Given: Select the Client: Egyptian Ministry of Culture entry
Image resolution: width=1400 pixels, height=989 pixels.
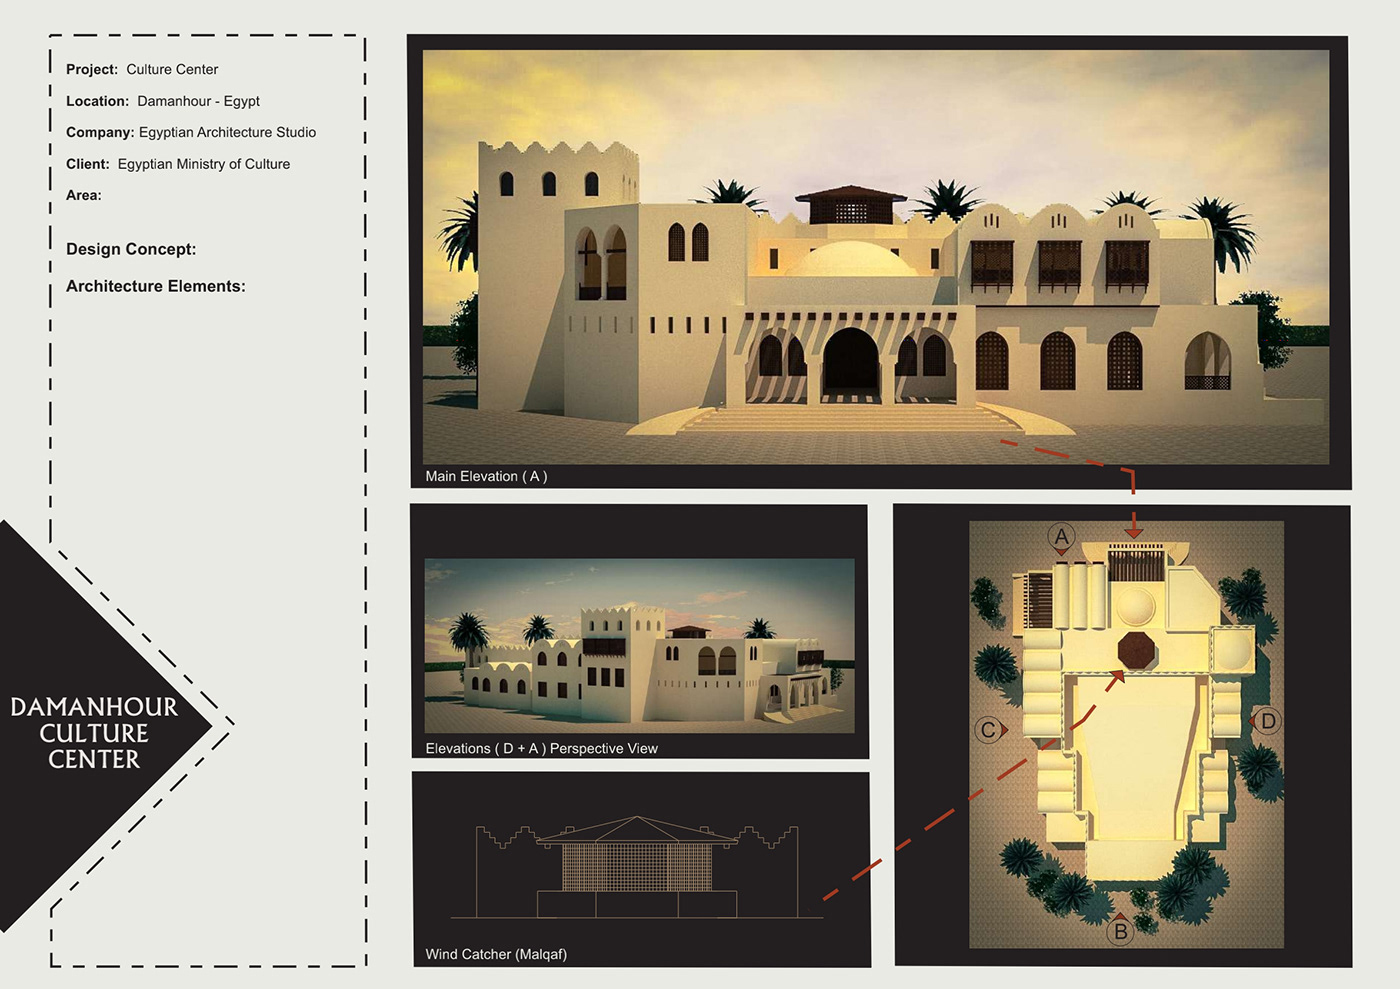Looking at the screenshot, I should coord(177,163).
